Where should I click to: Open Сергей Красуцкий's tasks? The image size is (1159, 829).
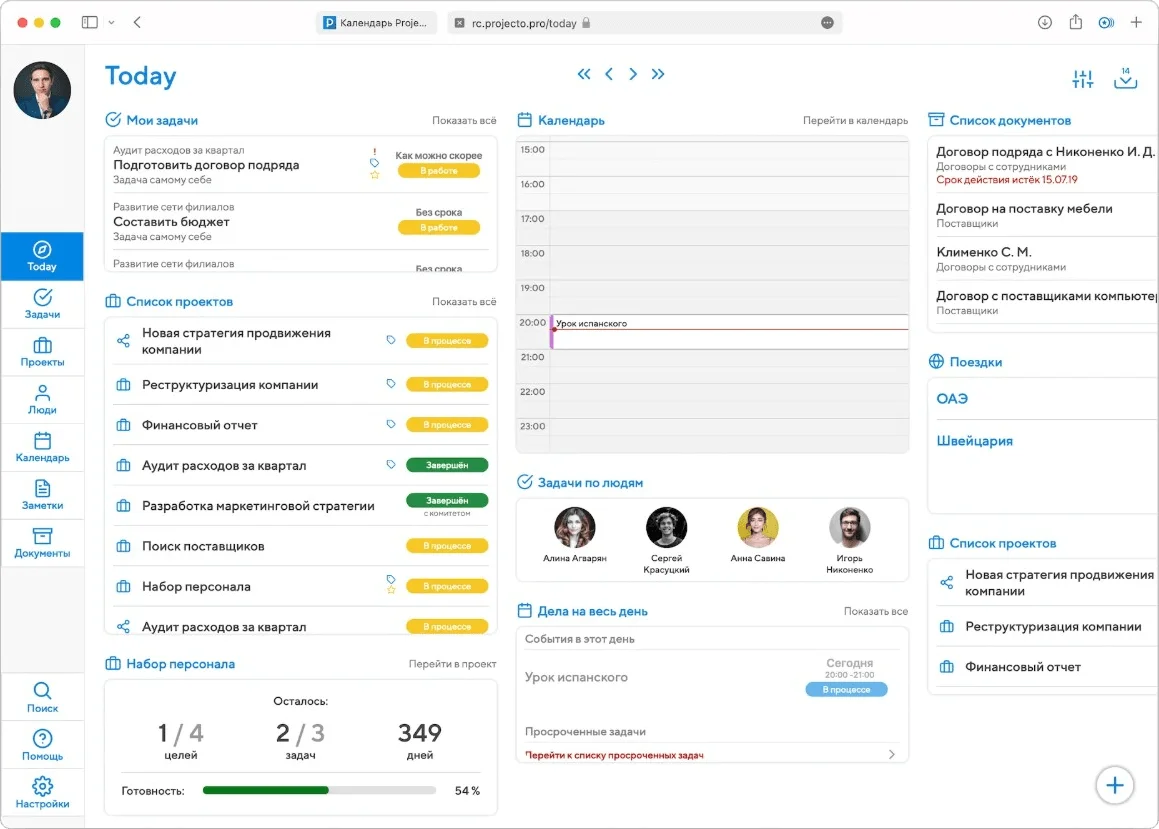click(x=666, y=540)
